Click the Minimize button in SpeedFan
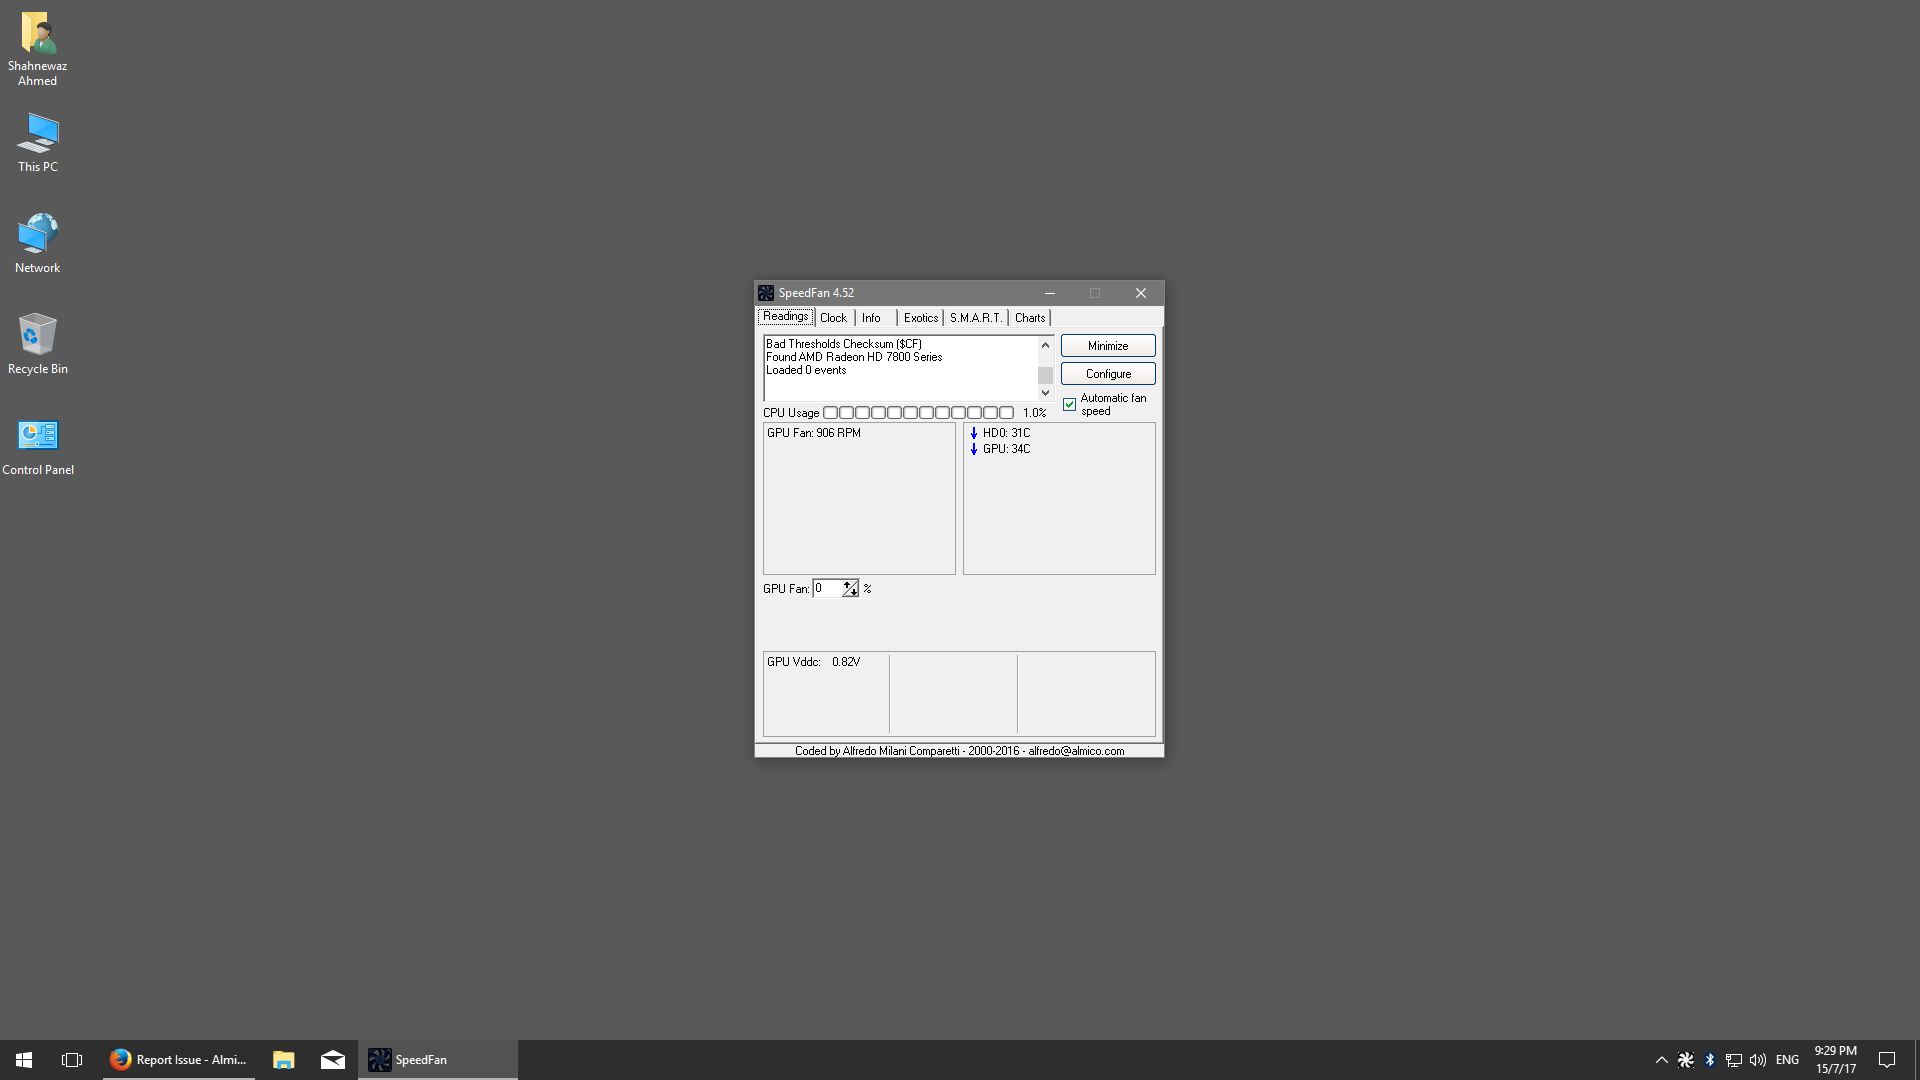 (1108, 346)
